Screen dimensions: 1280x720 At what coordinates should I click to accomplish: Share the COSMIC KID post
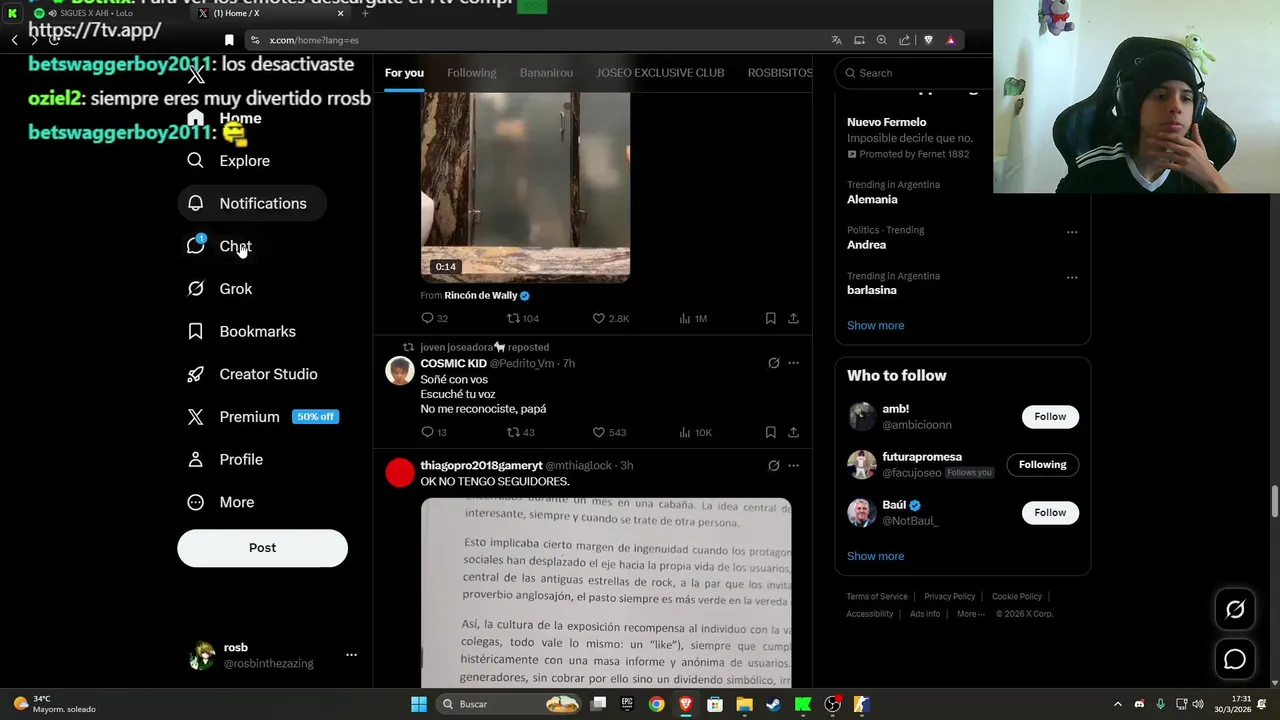point(793,432)
